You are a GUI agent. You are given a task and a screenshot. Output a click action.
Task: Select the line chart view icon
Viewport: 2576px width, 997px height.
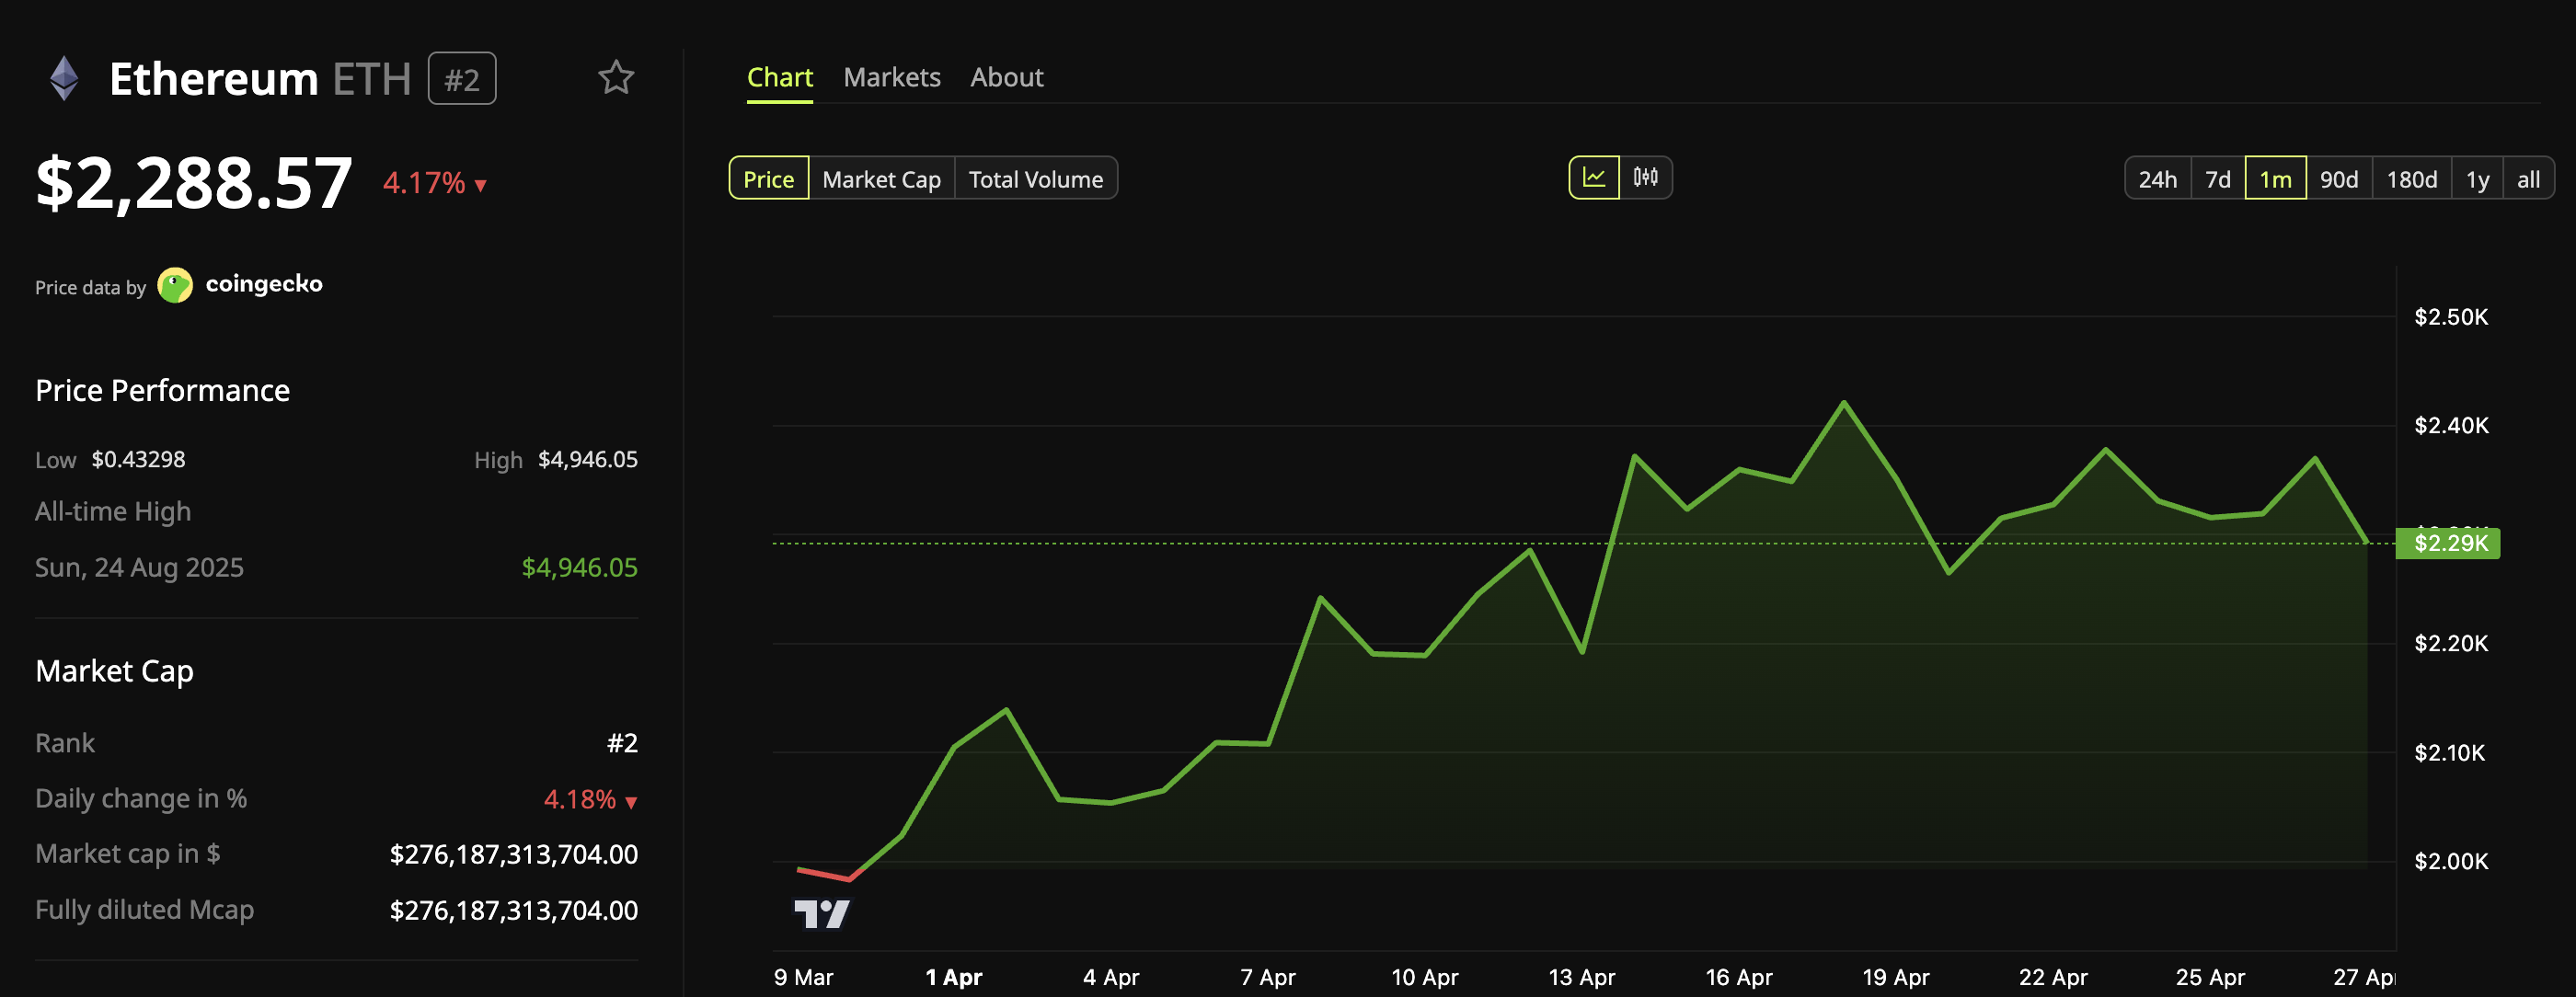(1594, 177)
